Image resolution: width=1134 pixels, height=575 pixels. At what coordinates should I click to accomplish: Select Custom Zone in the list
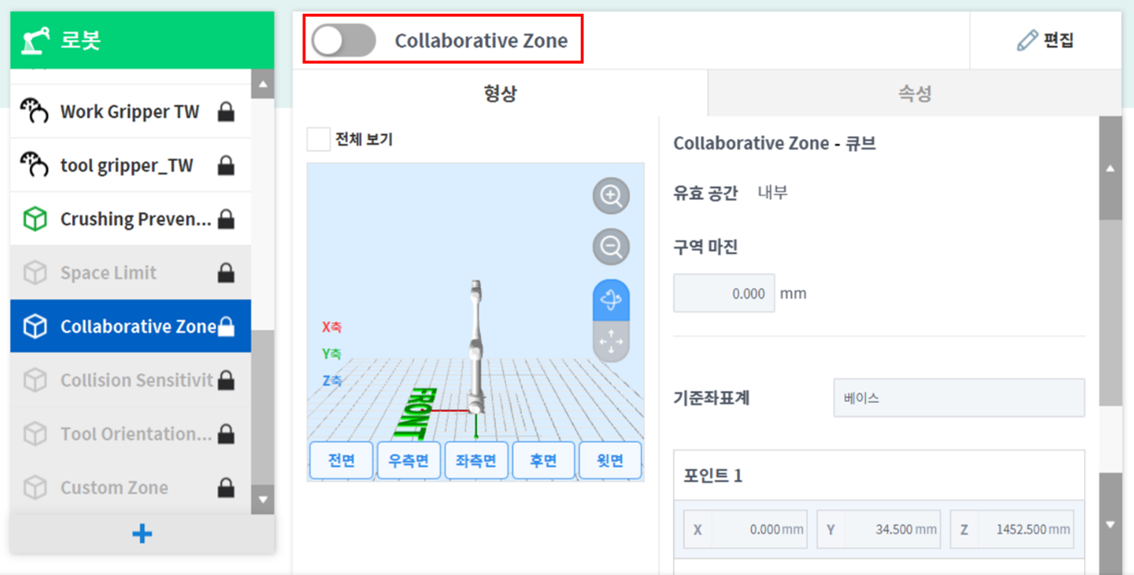tap(114, 488)
